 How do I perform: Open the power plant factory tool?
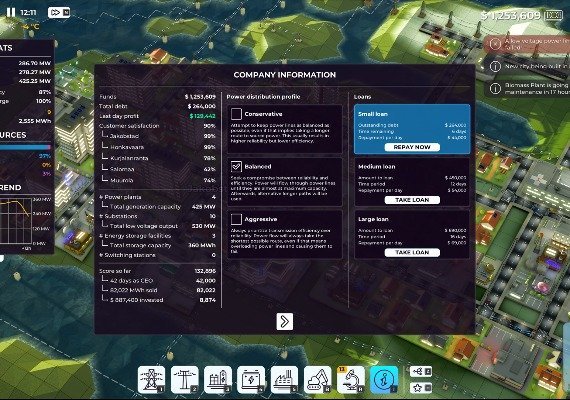284,380
